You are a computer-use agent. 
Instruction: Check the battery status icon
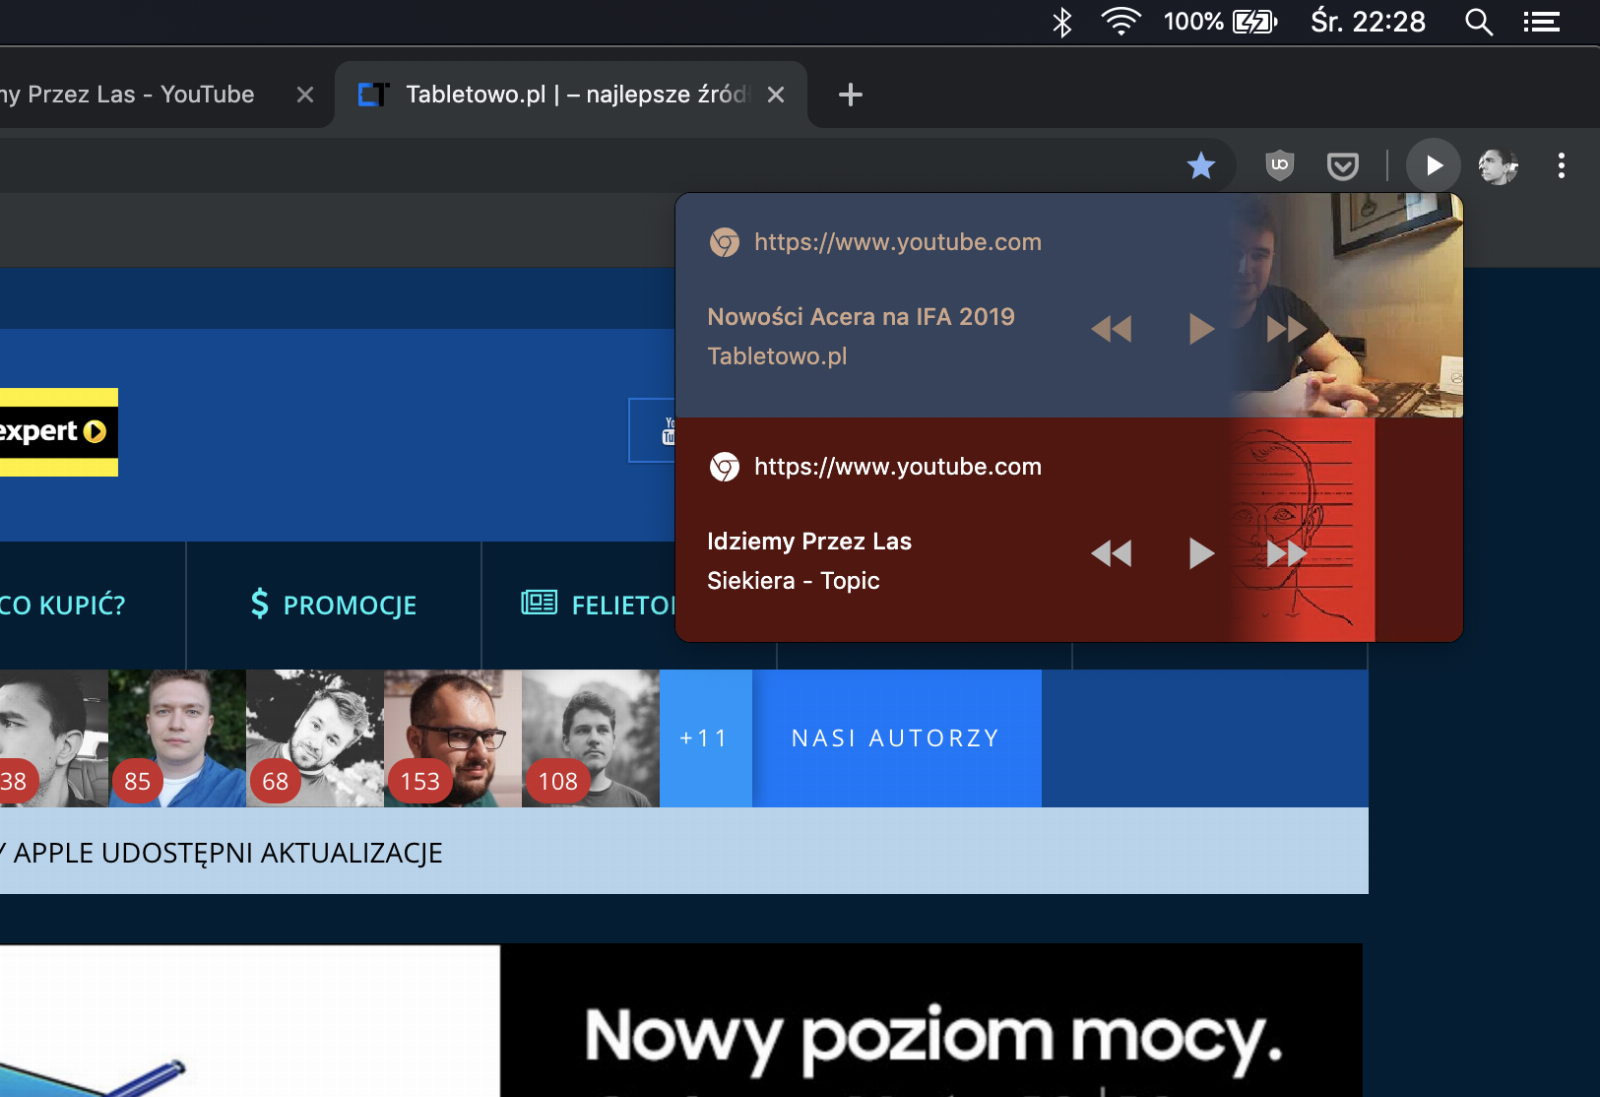[x=1255, y=22]
